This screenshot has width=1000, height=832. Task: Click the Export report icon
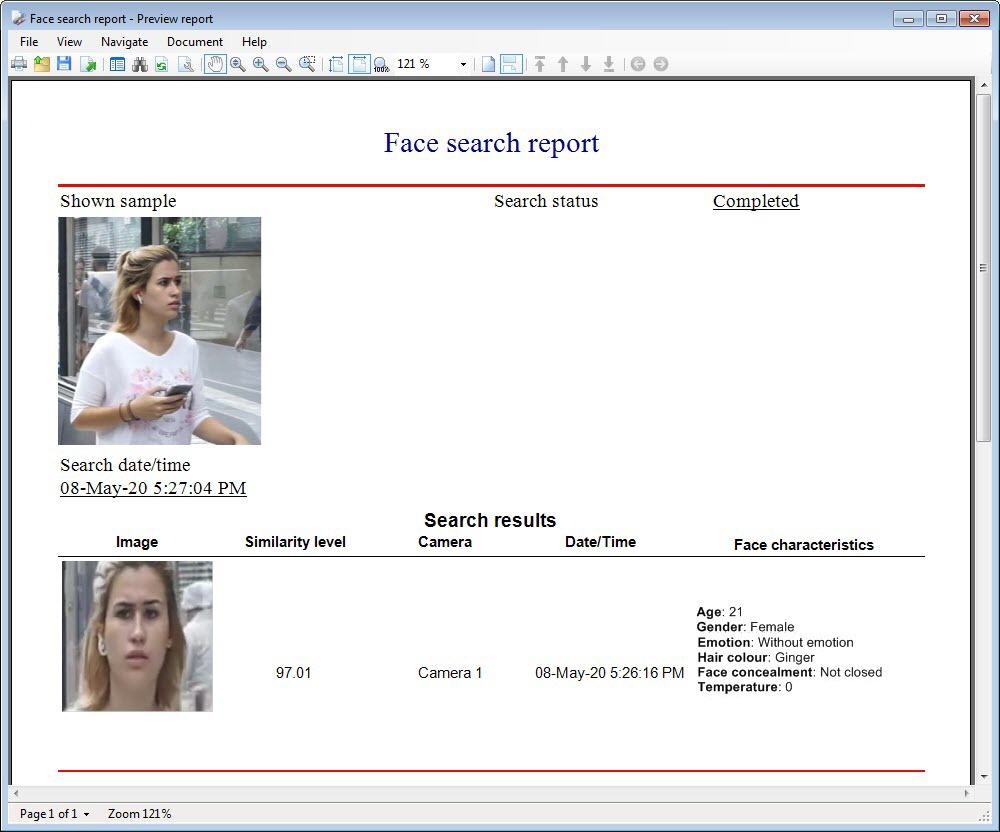(x=88, y=64)
